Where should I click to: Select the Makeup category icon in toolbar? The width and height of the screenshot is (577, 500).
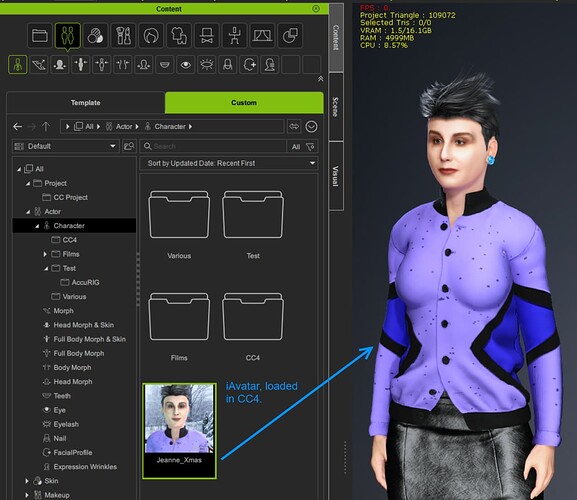pos(123,36)
